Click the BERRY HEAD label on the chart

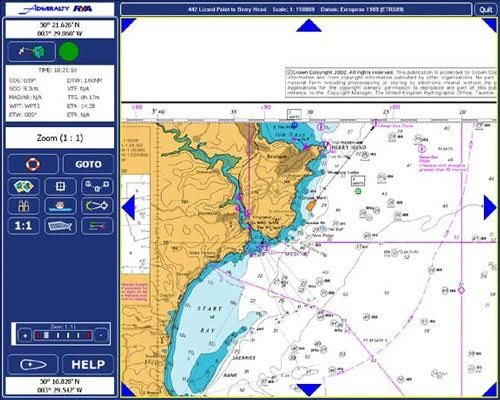[349, 147]
